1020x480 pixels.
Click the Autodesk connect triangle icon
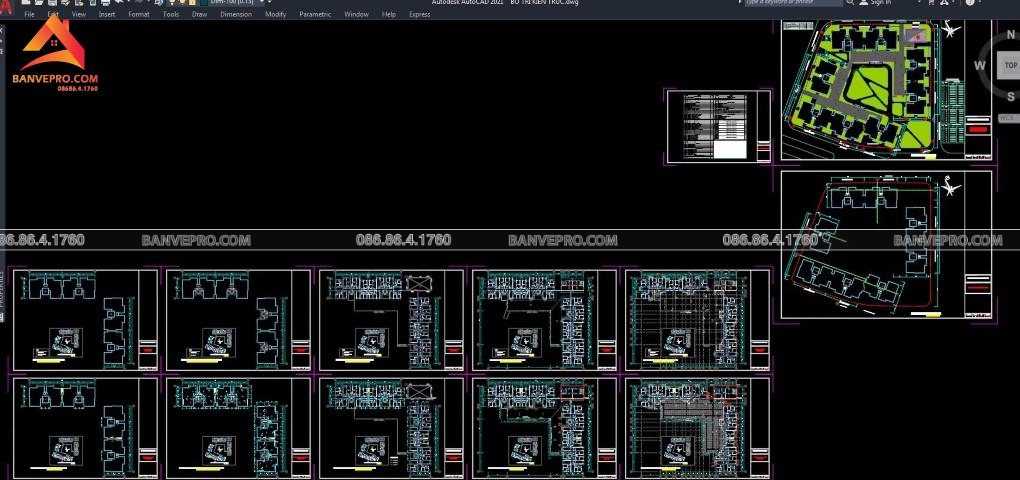tap(944, 3)
